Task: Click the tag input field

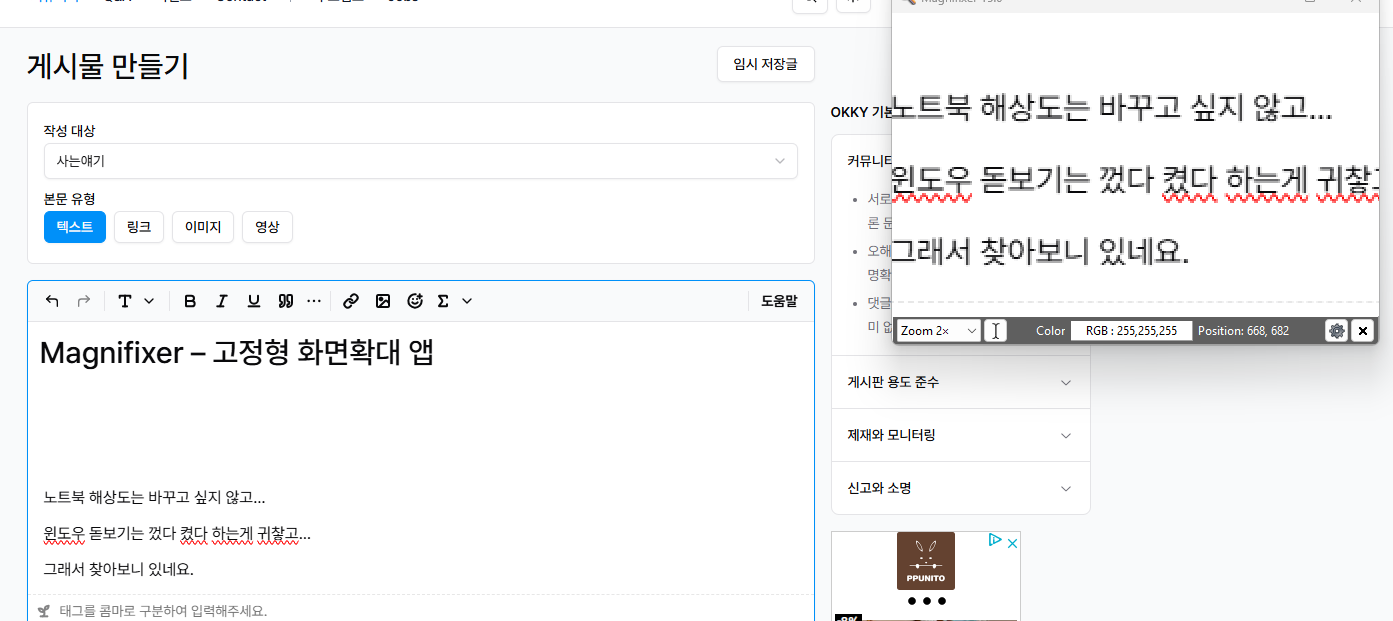Action: point(420,610)
